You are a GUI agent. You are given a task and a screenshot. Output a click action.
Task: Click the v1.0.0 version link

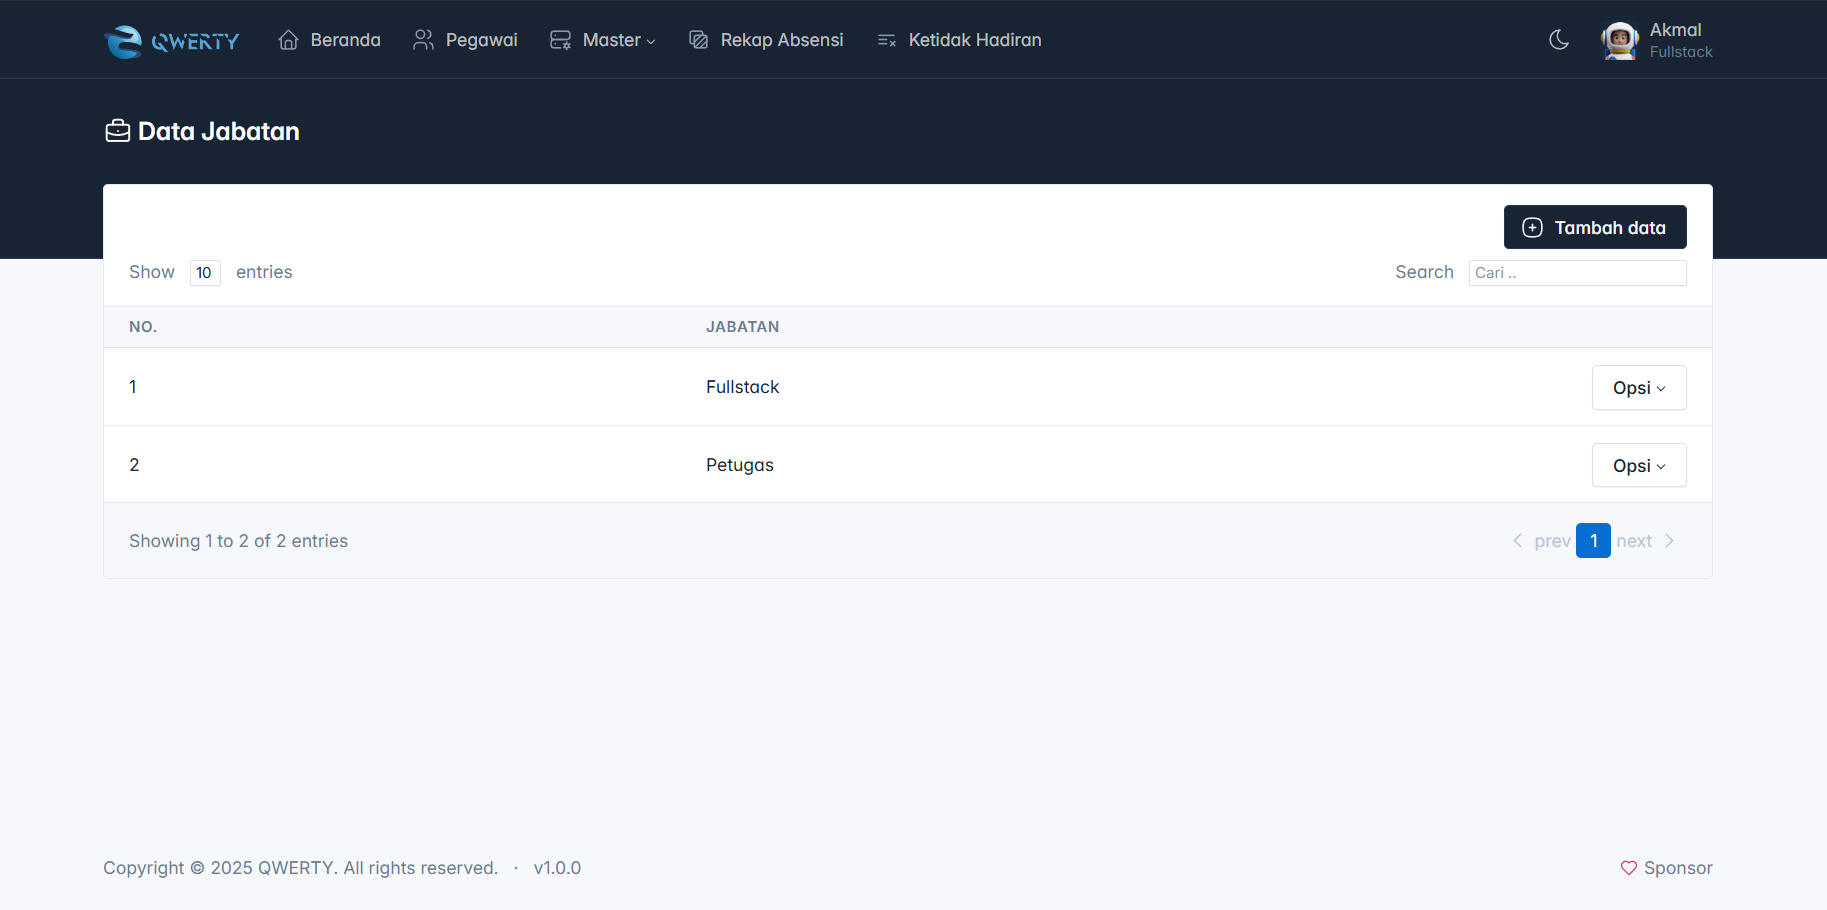(557, 868)
